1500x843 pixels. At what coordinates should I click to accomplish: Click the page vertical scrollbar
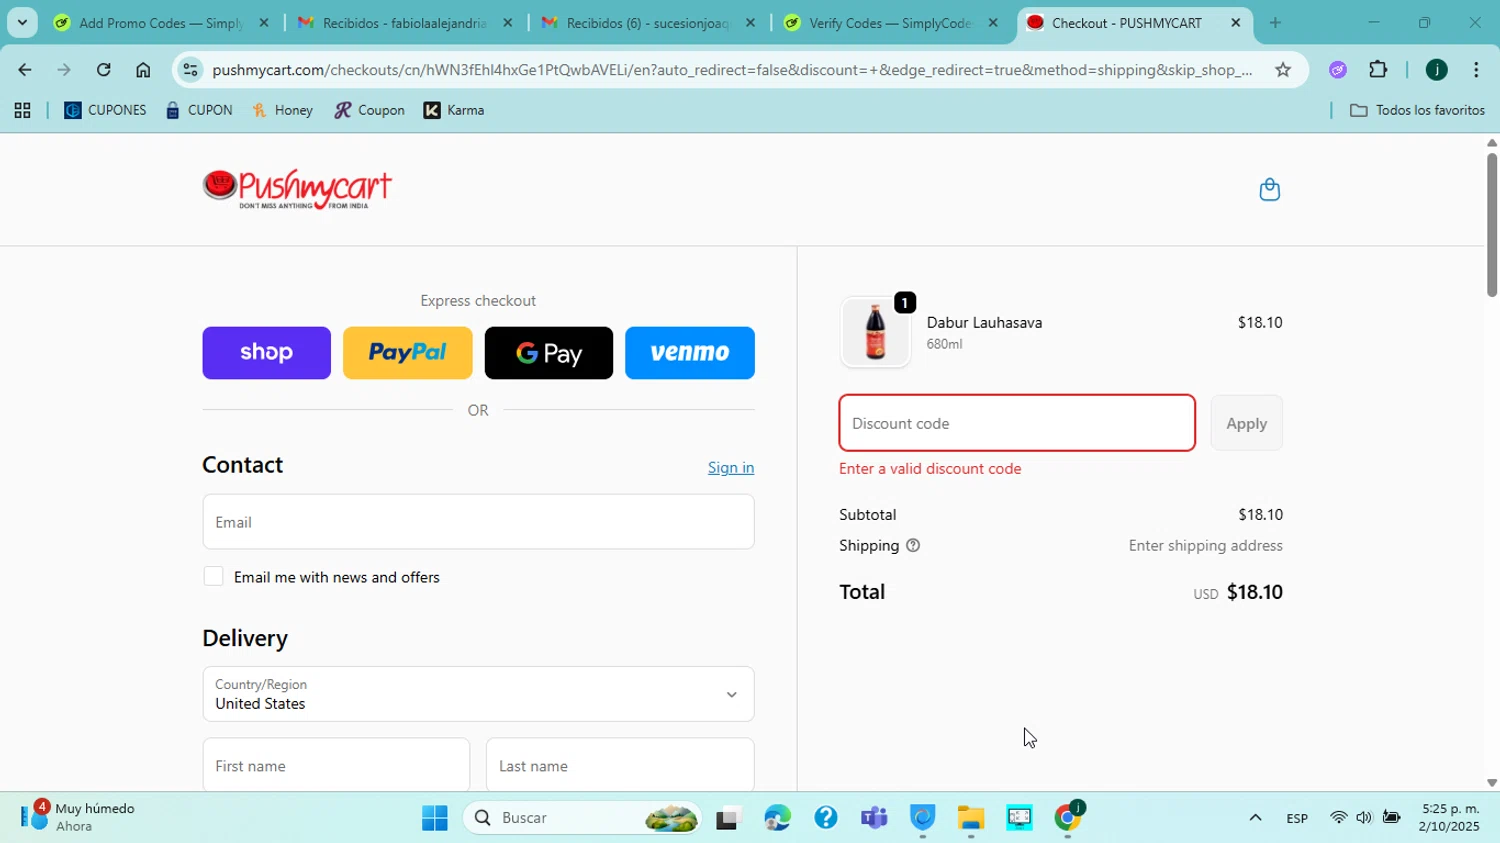click(1491, 224)
